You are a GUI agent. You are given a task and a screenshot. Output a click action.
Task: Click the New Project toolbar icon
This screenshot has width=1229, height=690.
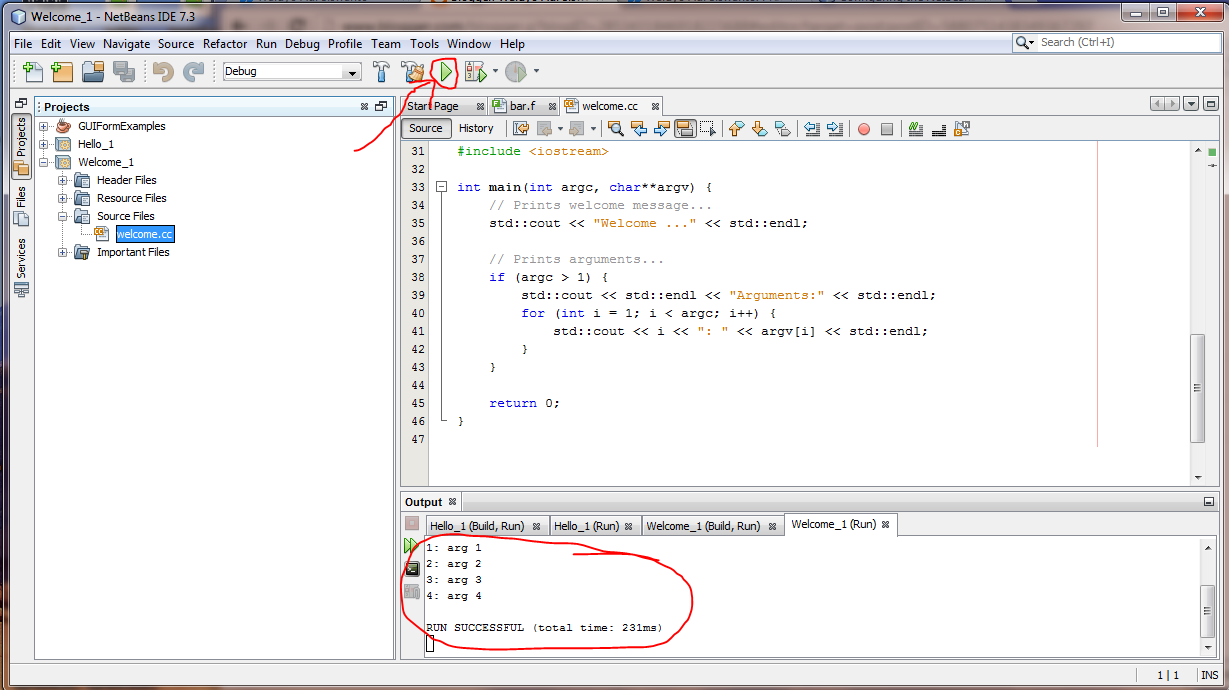pos(62,72)
